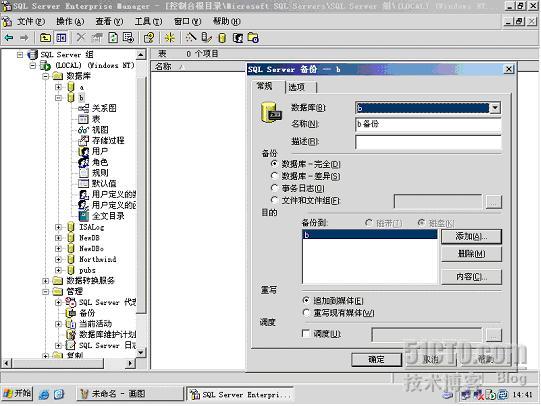
Task: Click the tree scrollbar up arrow
Action: tap(141, 55)
